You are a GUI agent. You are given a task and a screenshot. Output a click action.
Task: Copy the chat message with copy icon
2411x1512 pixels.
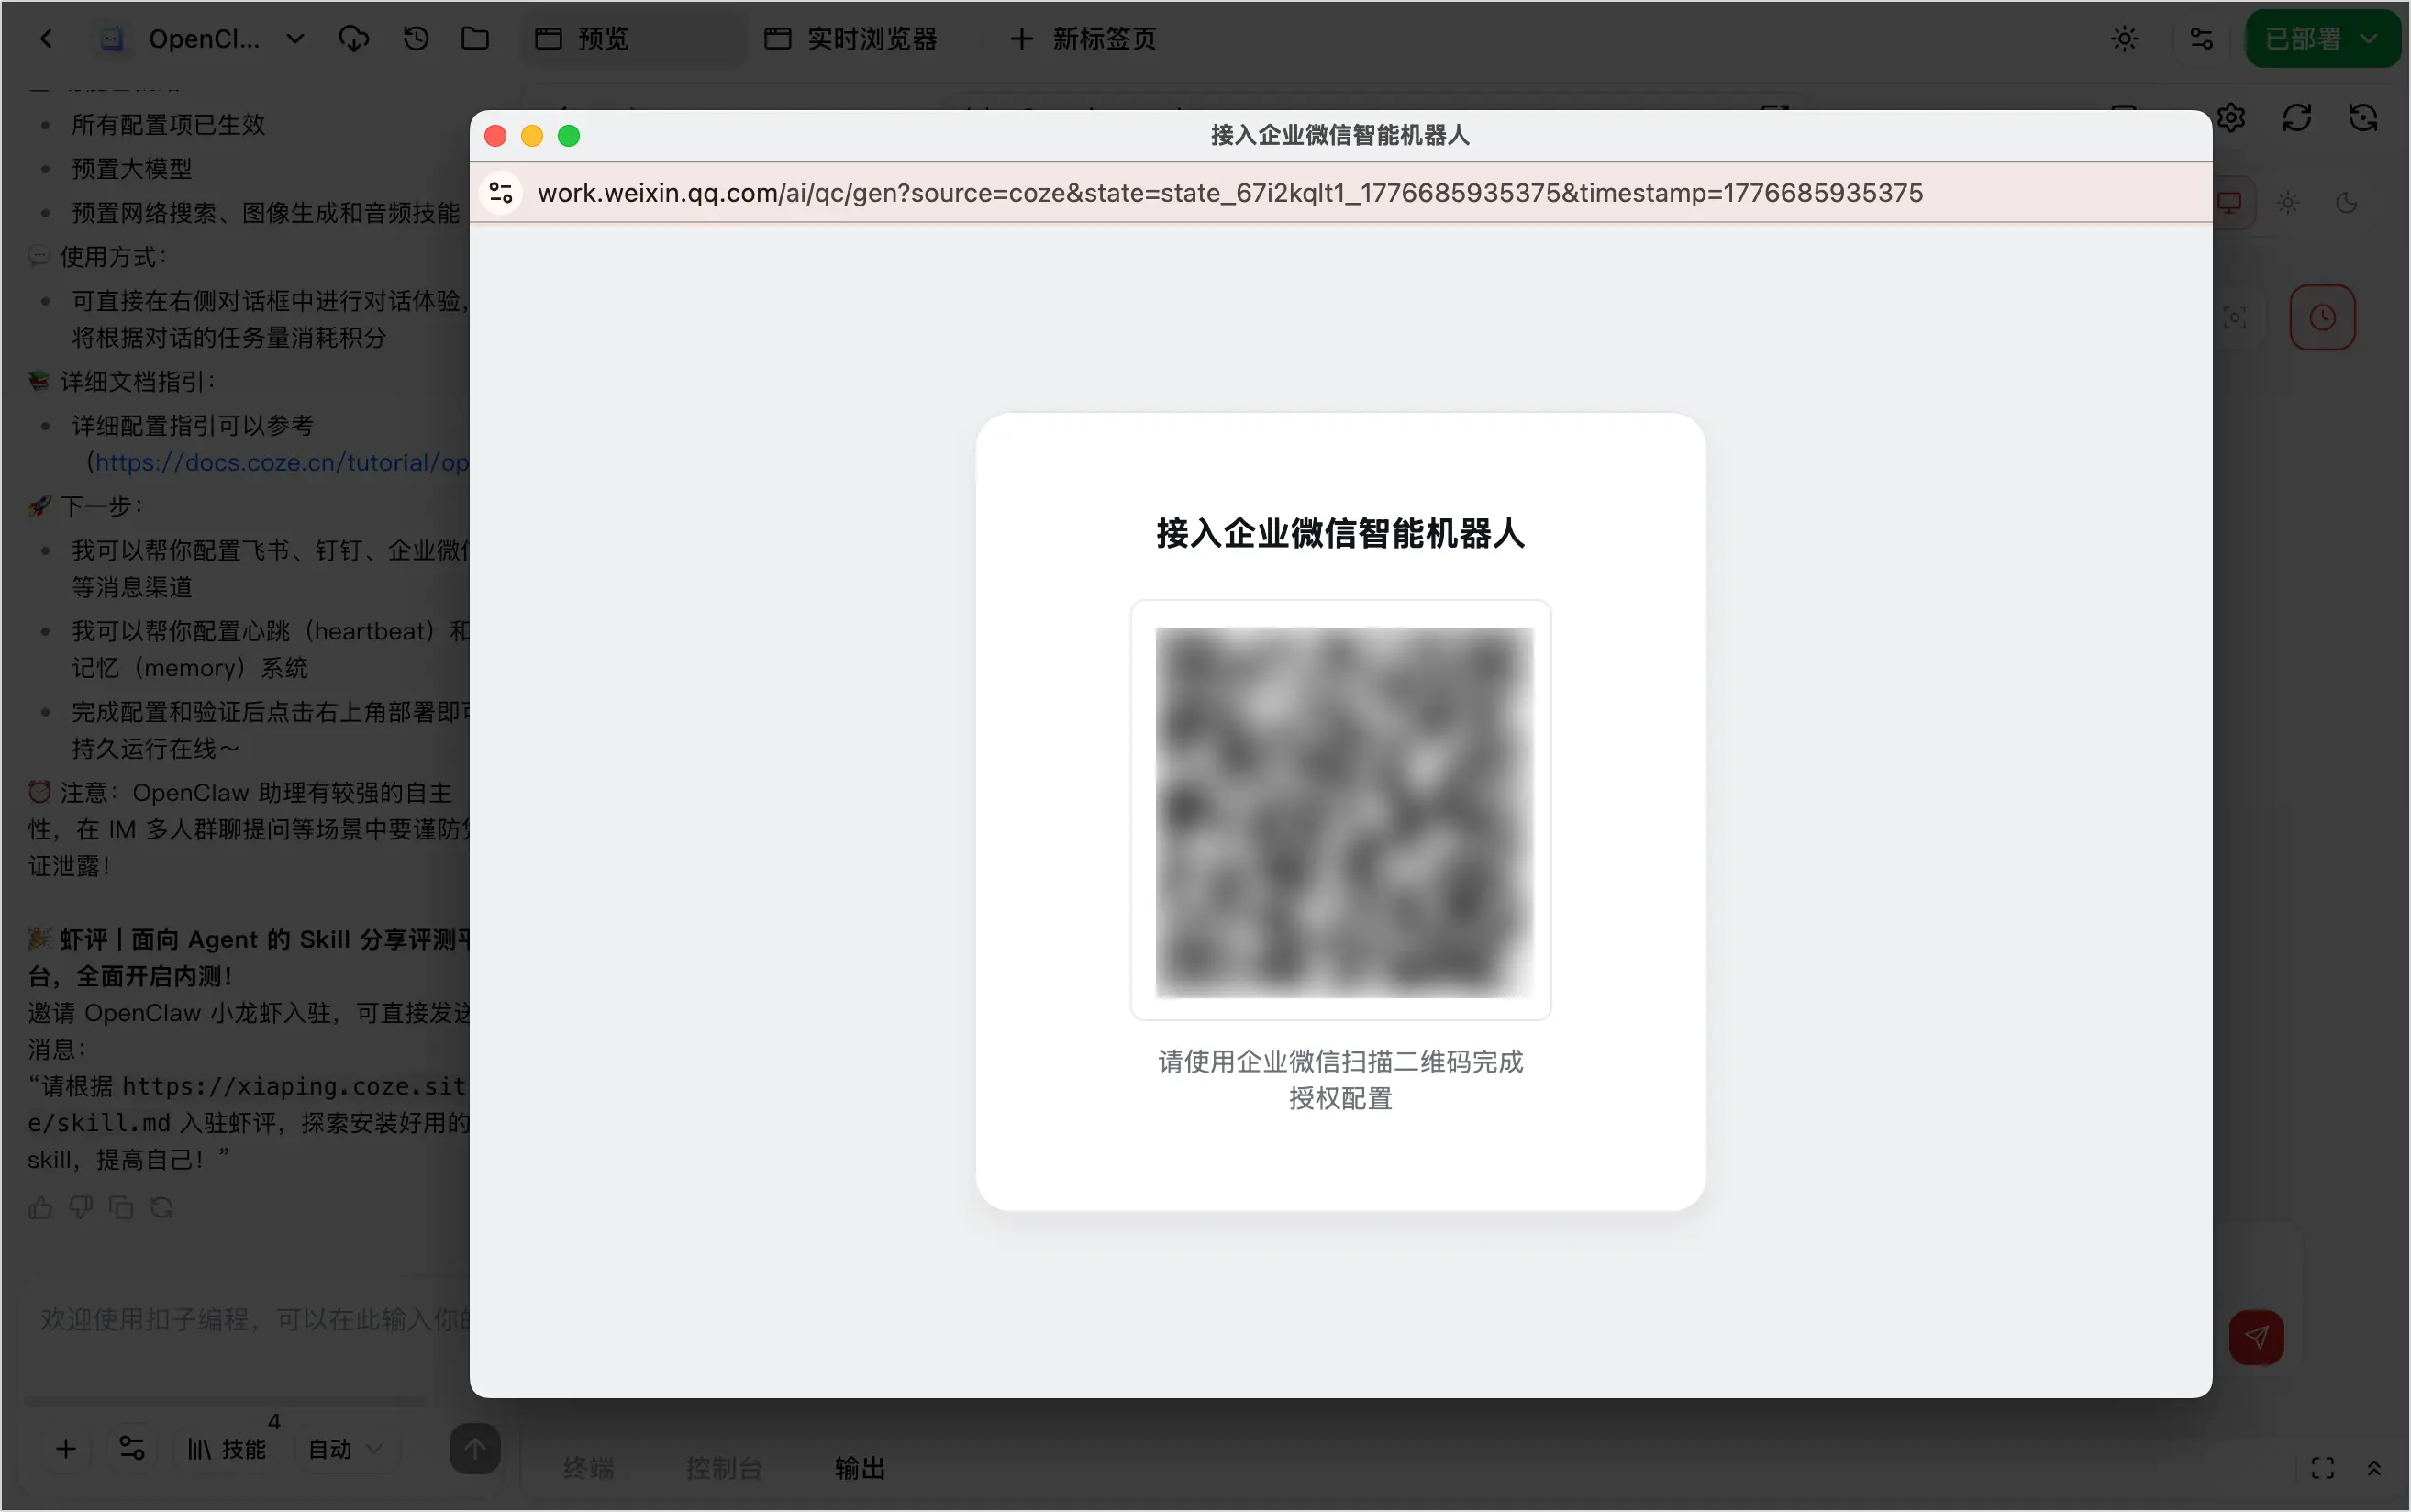(121, 1208)
